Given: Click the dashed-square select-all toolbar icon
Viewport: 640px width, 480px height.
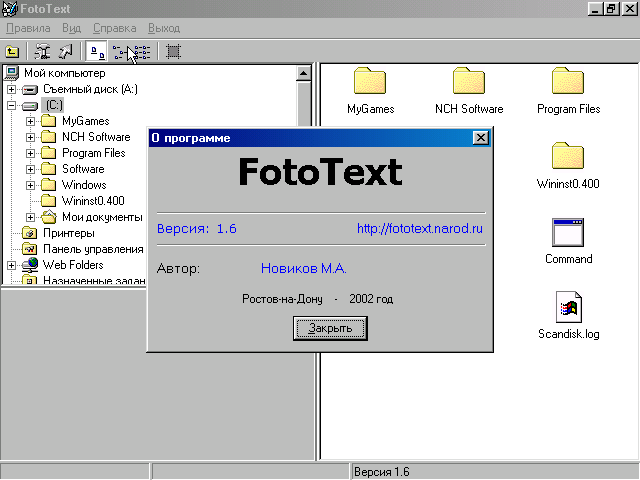Looking at the screenshot, I should 173,51.
